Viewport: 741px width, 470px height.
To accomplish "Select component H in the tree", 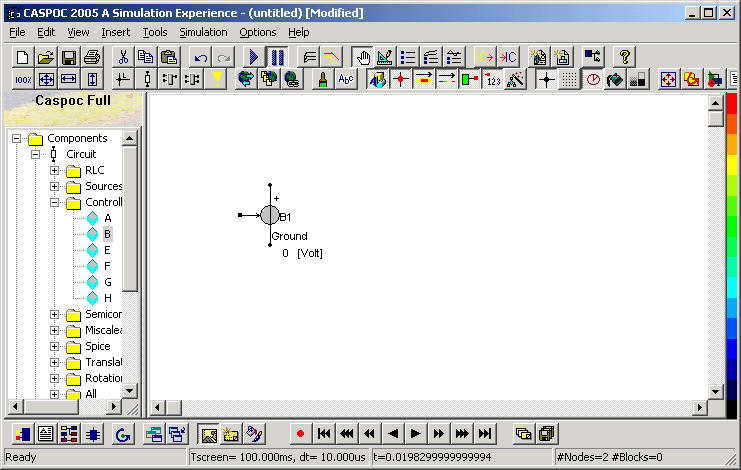I will [x=108, y=298].
